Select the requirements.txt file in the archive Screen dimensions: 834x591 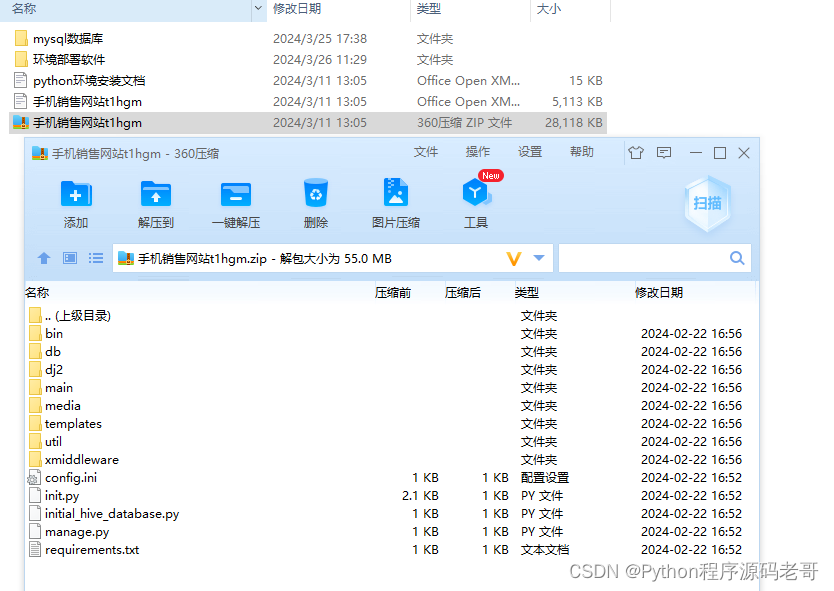89,549
